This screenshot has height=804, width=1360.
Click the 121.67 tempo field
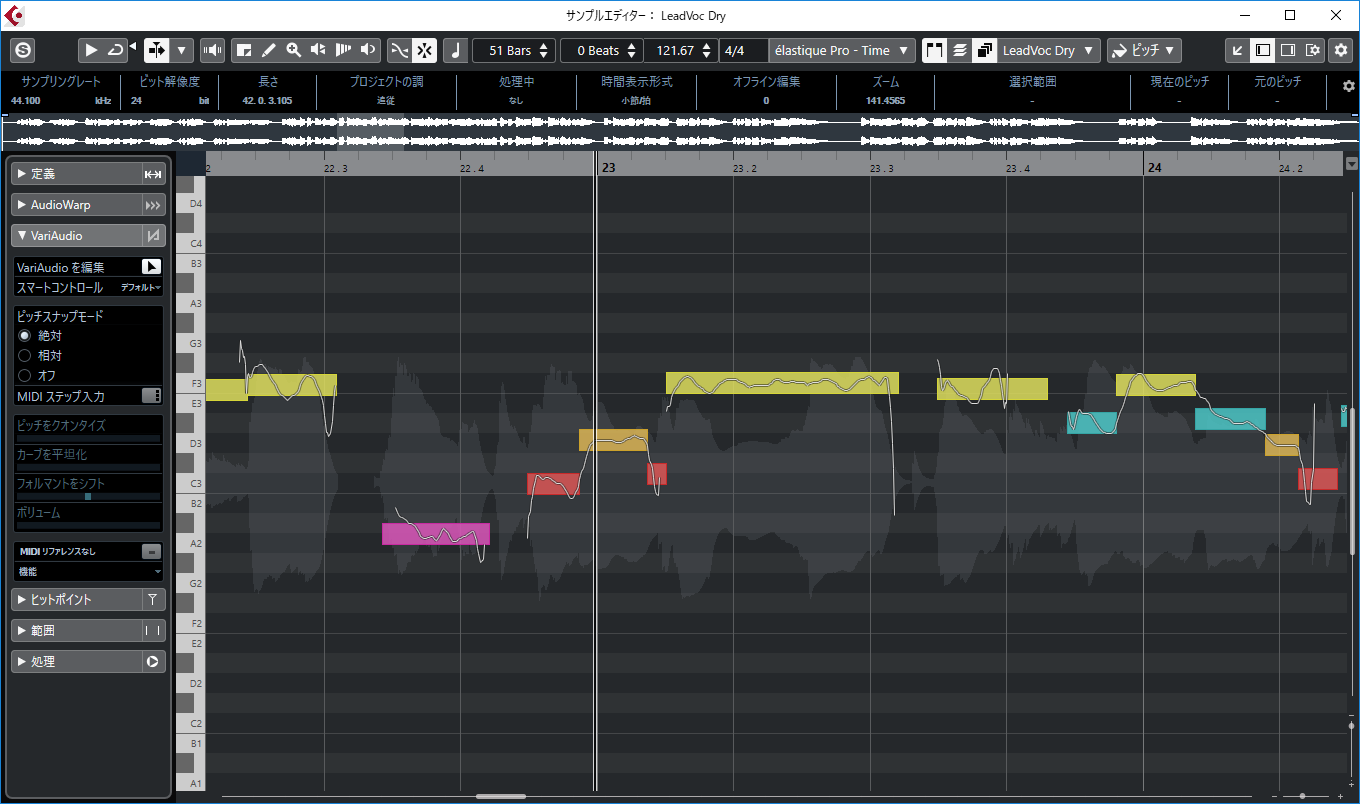point(681,50)
